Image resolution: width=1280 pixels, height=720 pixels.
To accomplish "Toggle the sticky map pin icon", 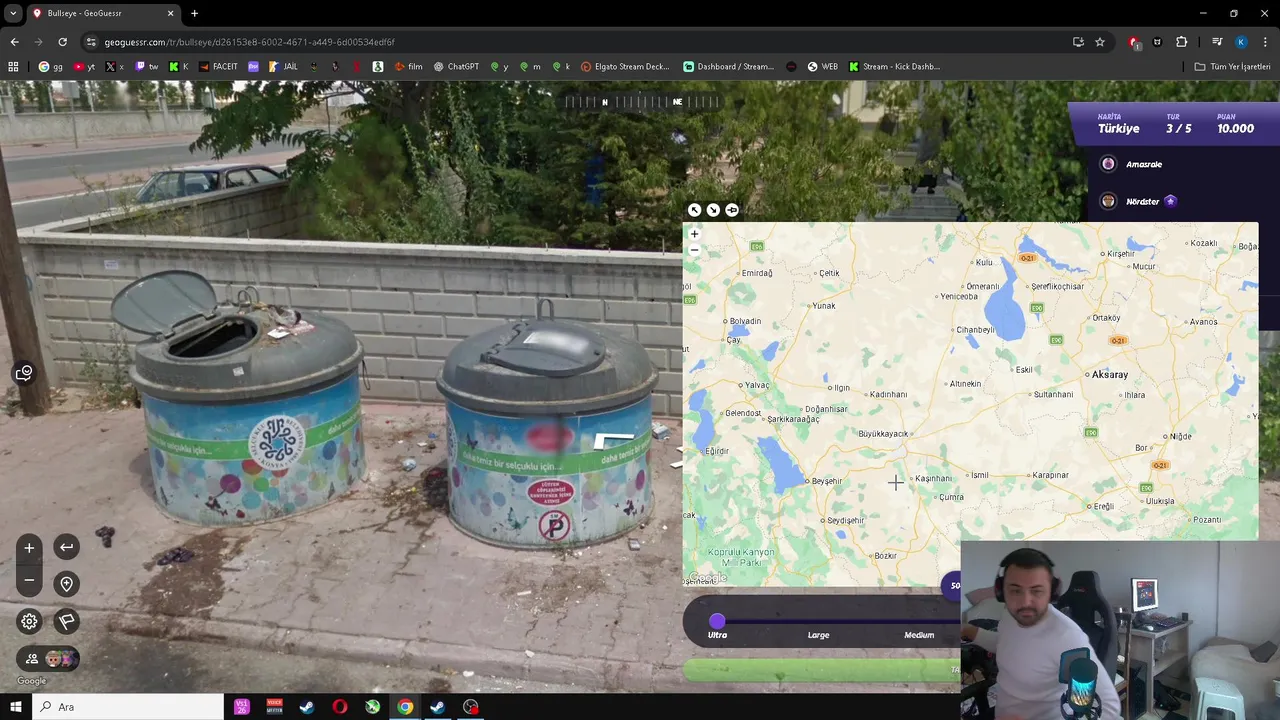I will point(732,210).
